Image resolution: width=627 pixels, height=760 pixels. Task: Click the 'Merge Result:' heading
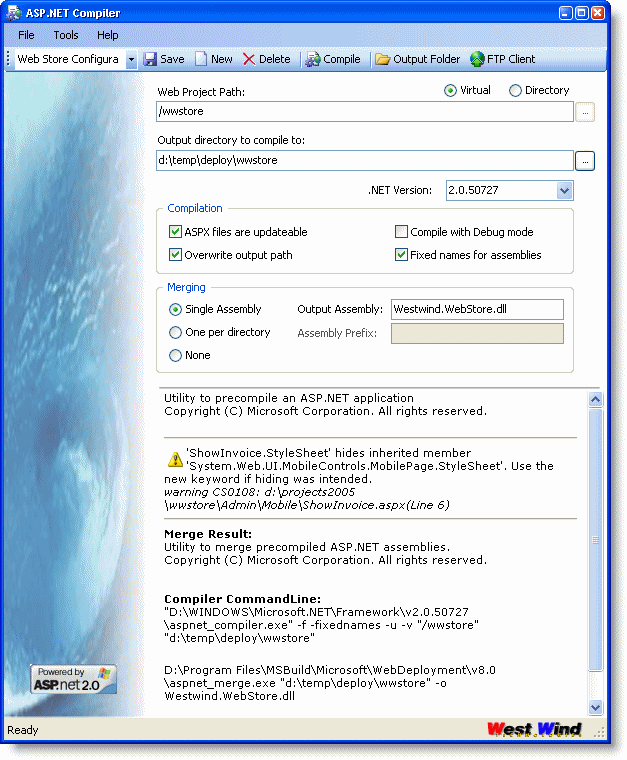pyautogui.click(x=208, y=534)
